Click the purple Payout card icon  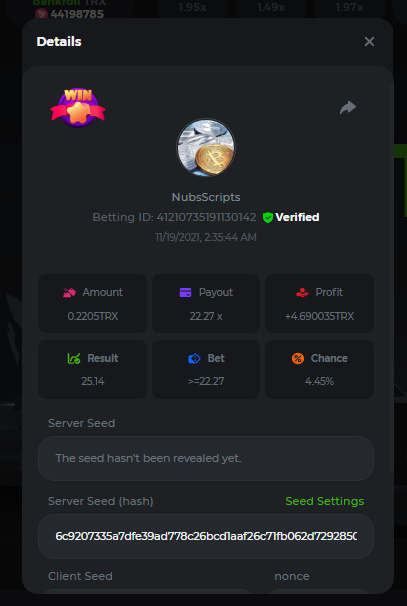click(186, 293)
